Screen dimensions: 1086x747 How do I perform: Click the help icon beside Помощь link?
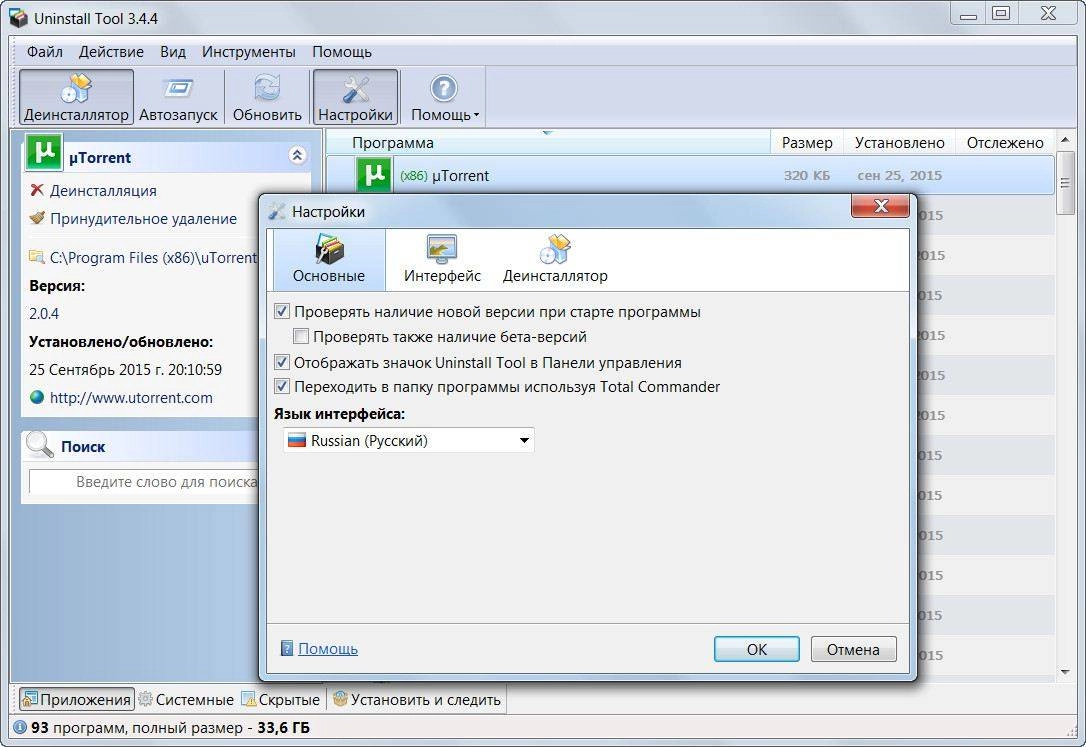tap(286, 649)
